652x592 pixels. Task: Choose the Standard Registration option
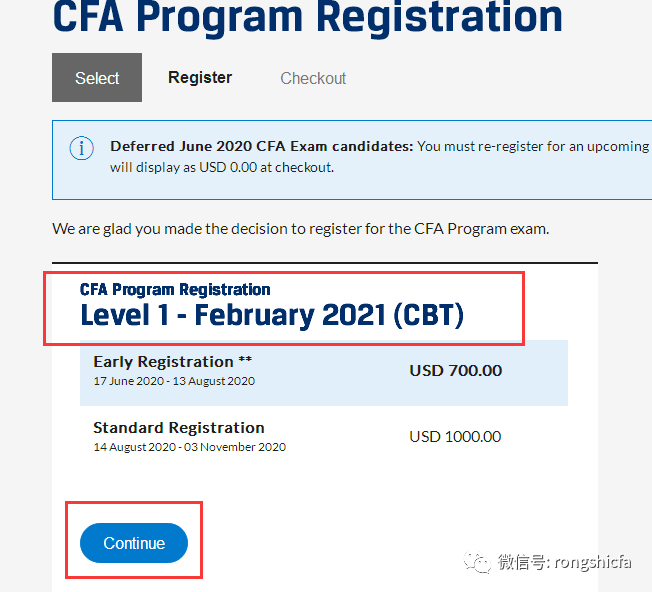coord(178,428)
